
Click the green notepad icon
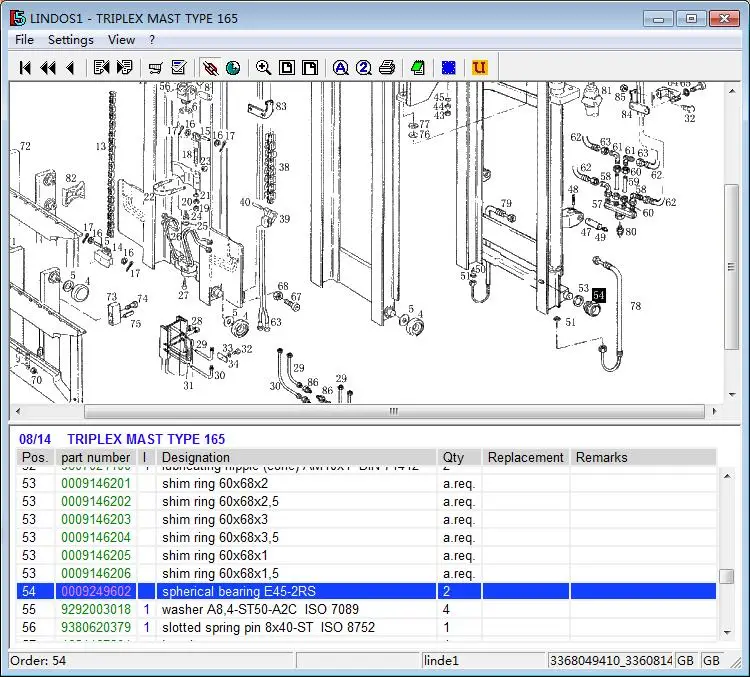point(418,68)
